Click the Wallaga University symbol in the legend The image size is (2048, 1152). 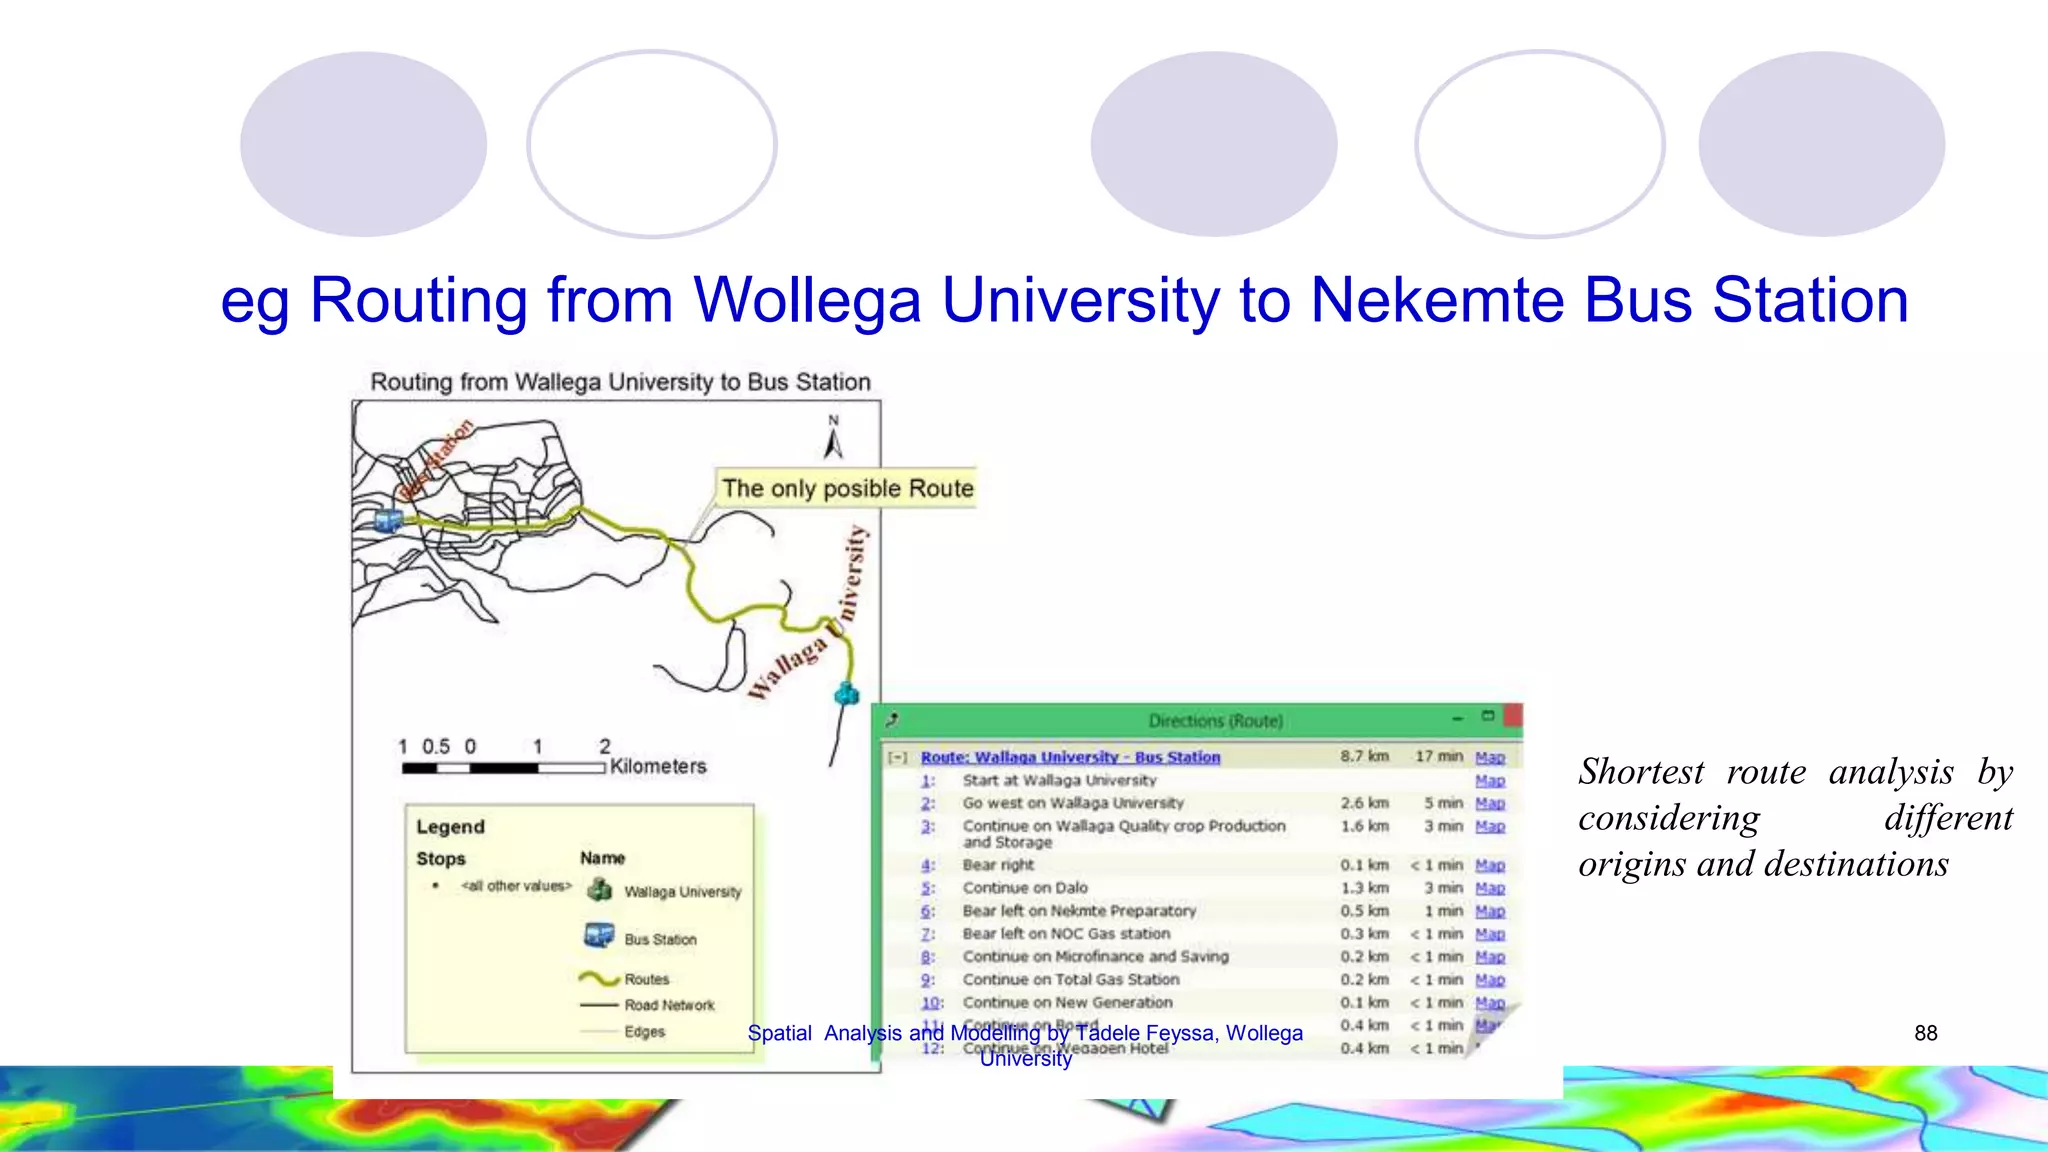[x=600, y=889]
